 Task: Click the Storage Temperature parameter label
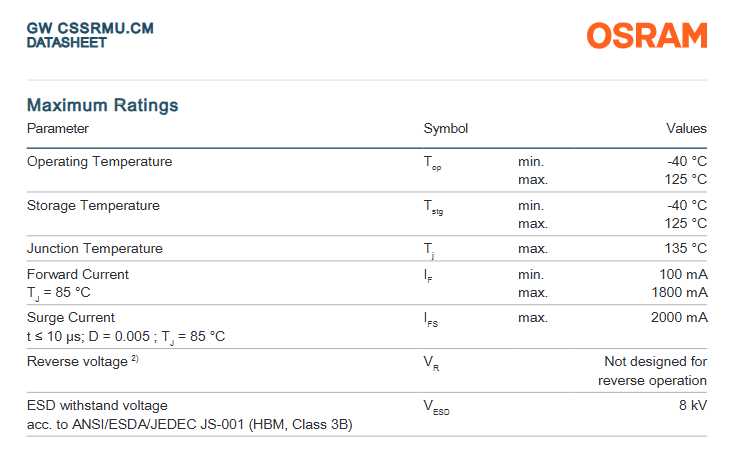(x=93, y=206)
